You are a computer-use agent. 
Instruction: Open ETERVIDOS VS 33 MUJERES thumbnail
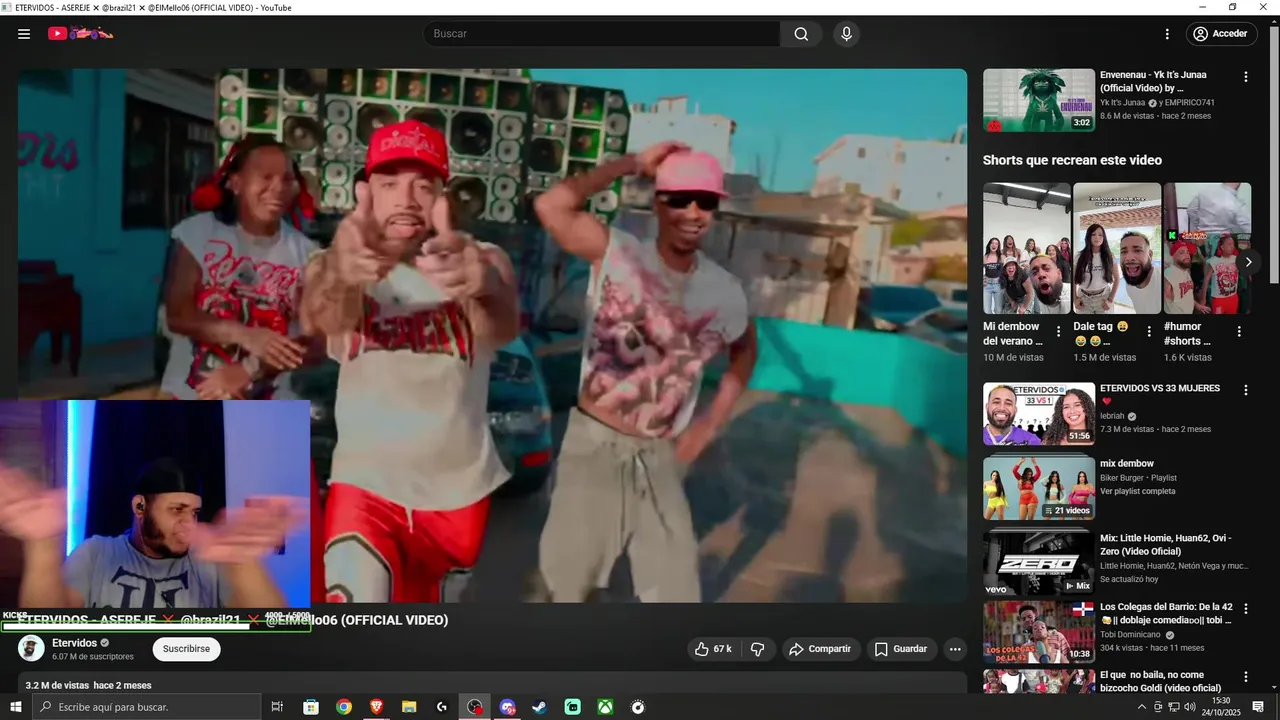pyautogui.click(x=1039, y=414)
